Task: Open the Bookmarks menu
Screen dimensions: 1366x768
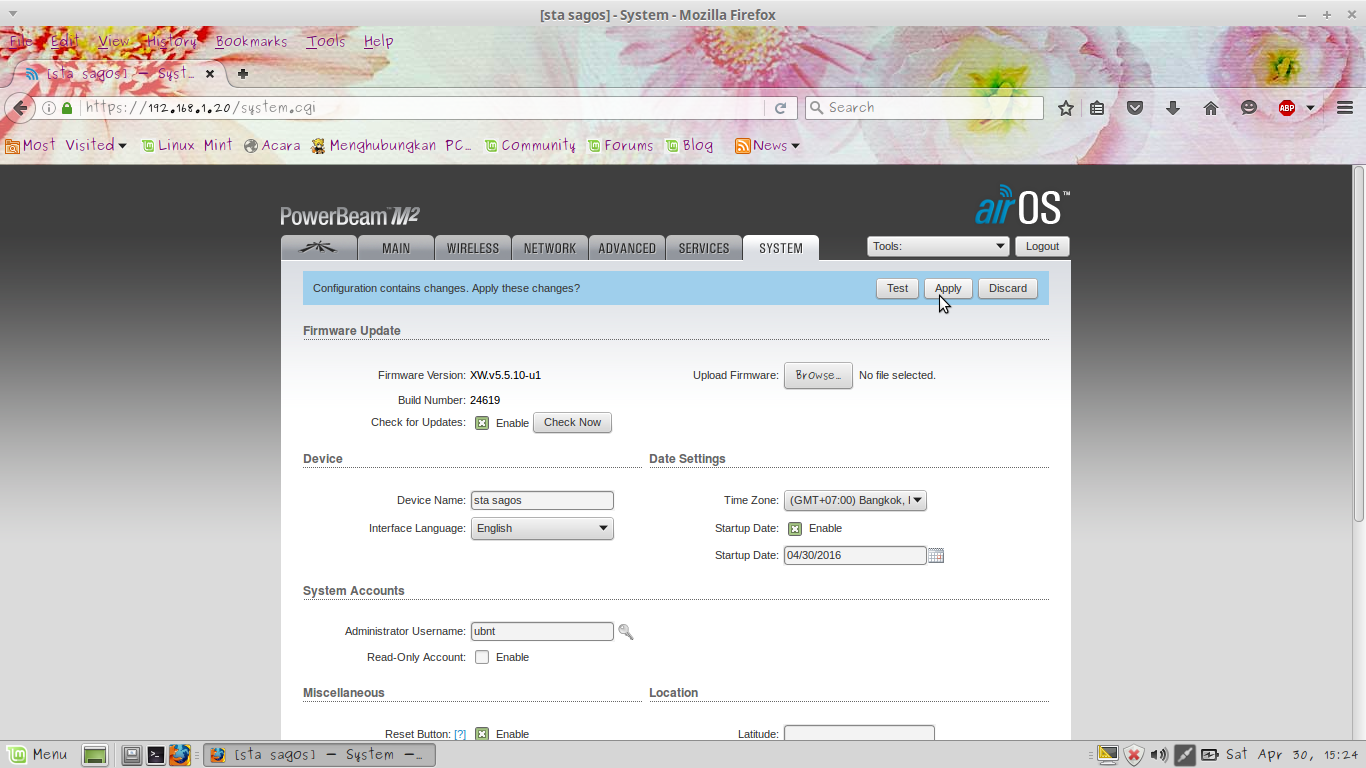Action: click(250, 41)
